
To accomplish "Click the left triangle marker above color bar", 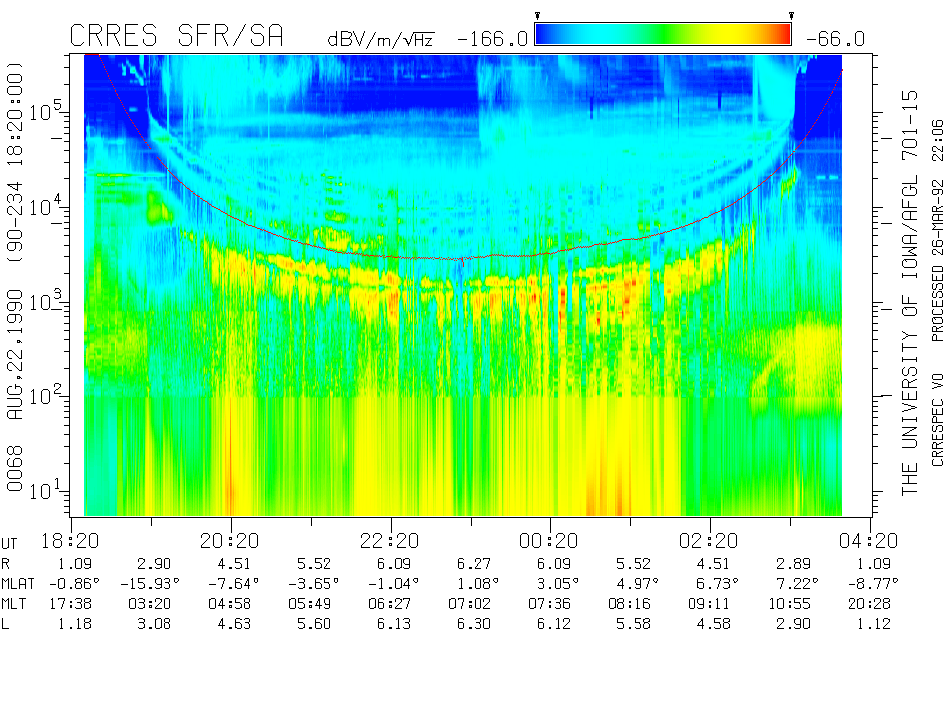I will tap(538, 15).
